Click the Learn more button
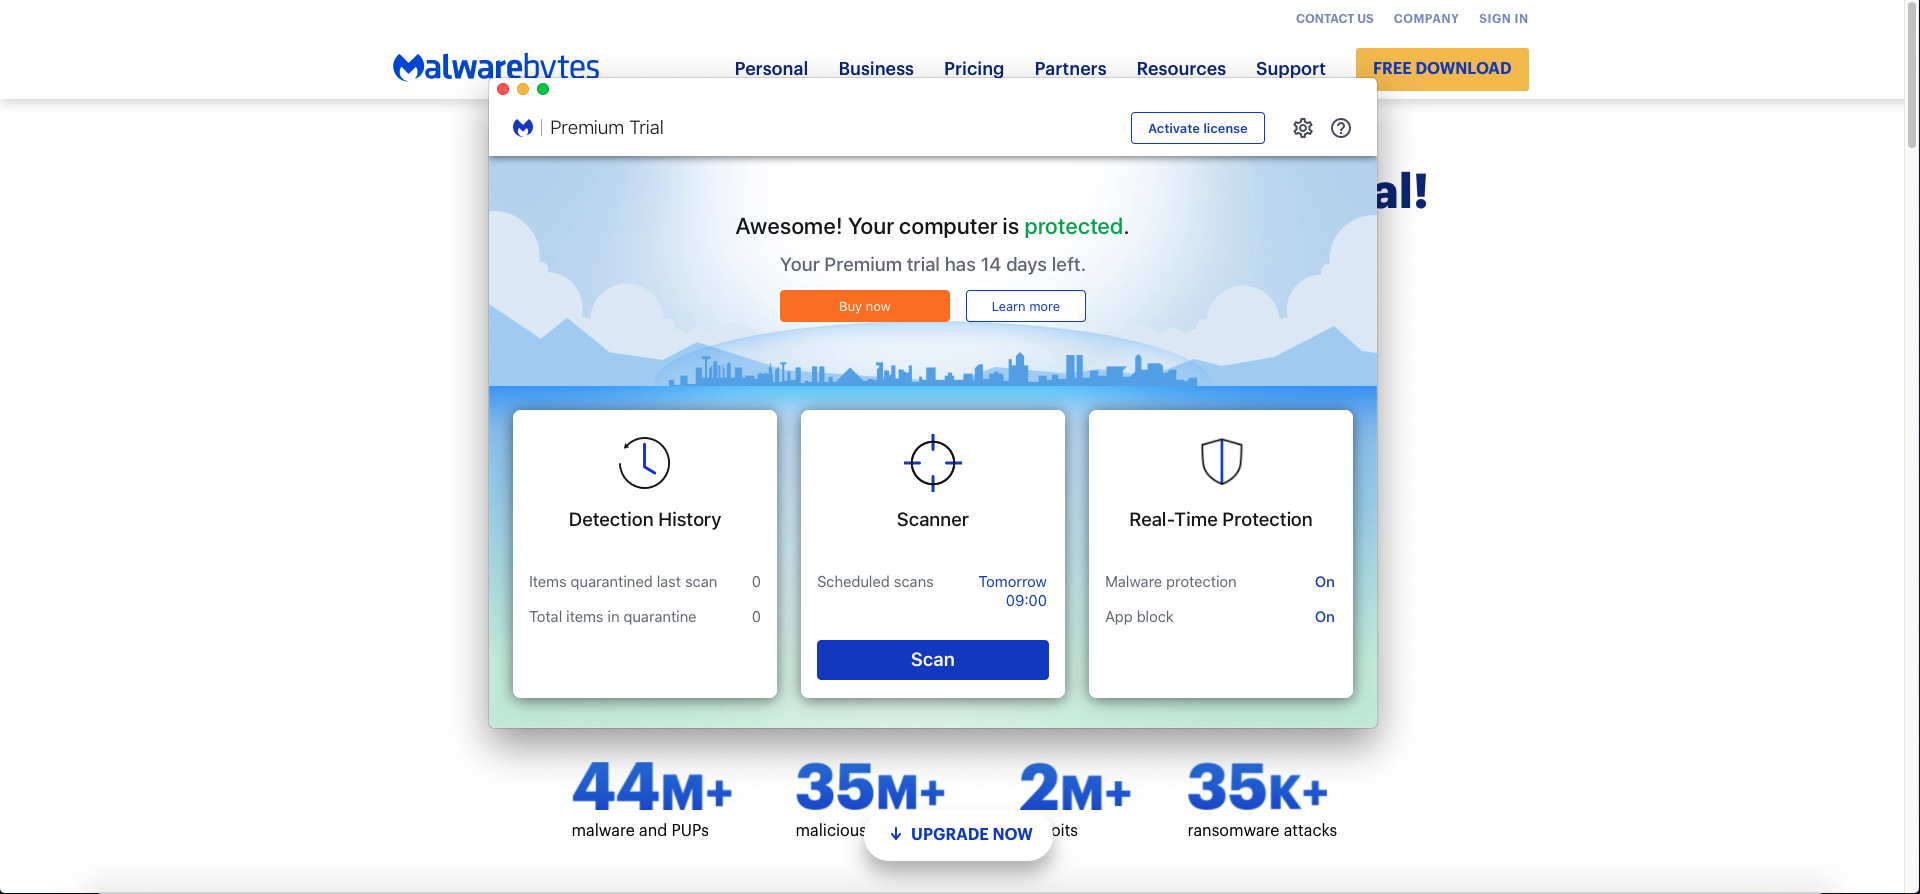Image resolution: width=1920 pixels, height=894 pixels. click(1025, 306)
